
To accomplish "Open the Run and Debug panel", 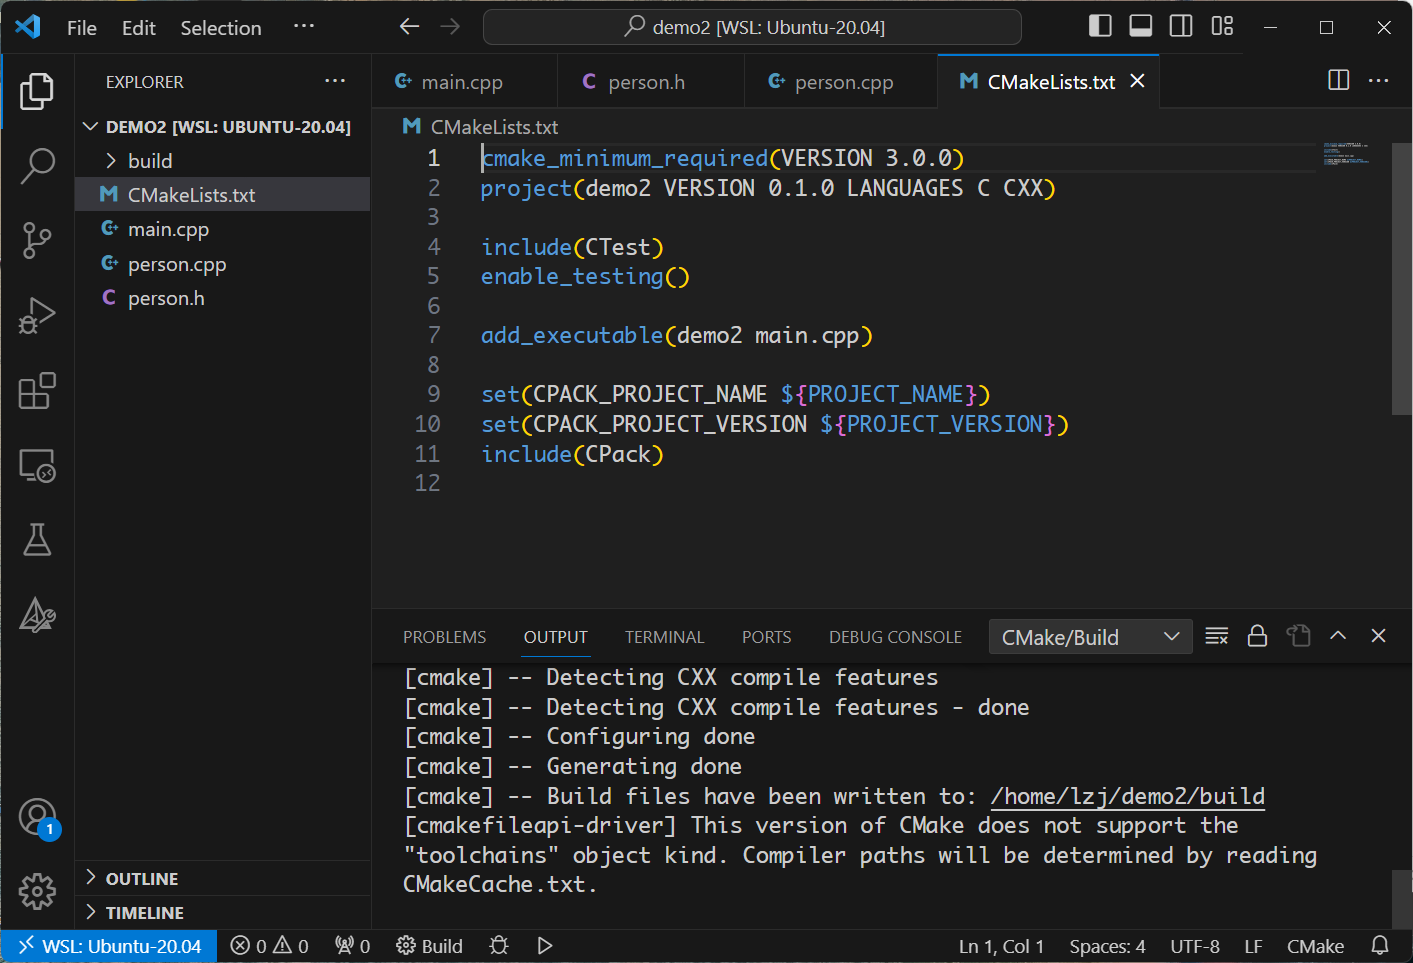I will pyautogui.click(x=37, y=315).
